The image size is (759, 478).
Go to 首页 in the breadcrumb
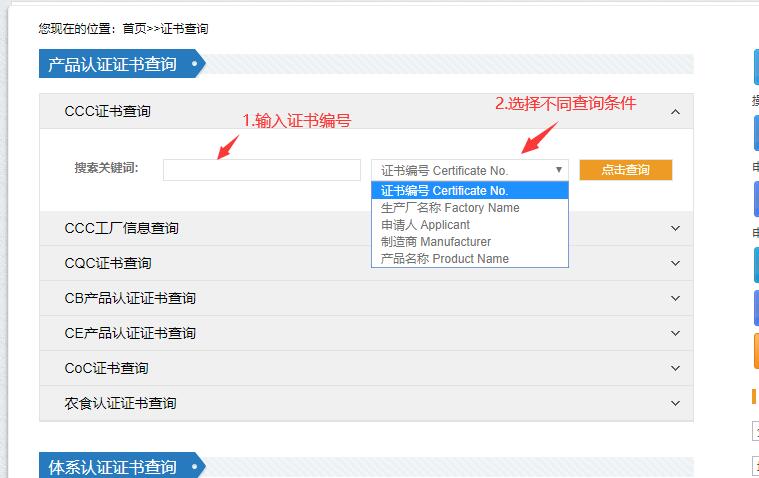coord(134,29)
